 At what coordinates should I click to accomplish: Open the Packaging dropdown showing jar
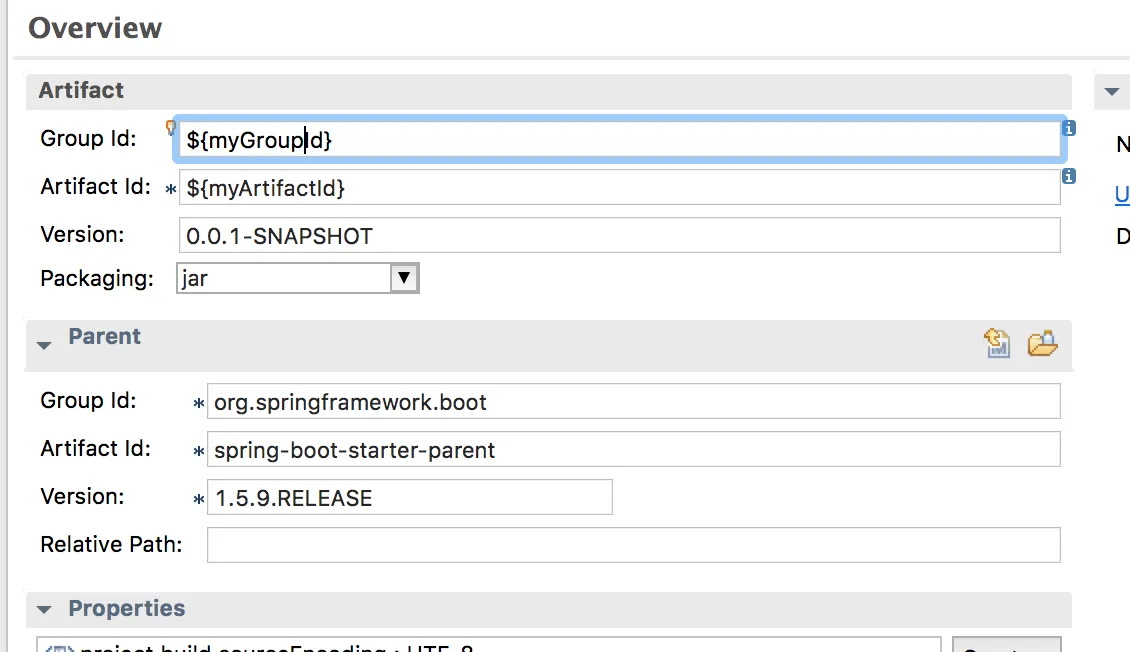coord(403,278)
